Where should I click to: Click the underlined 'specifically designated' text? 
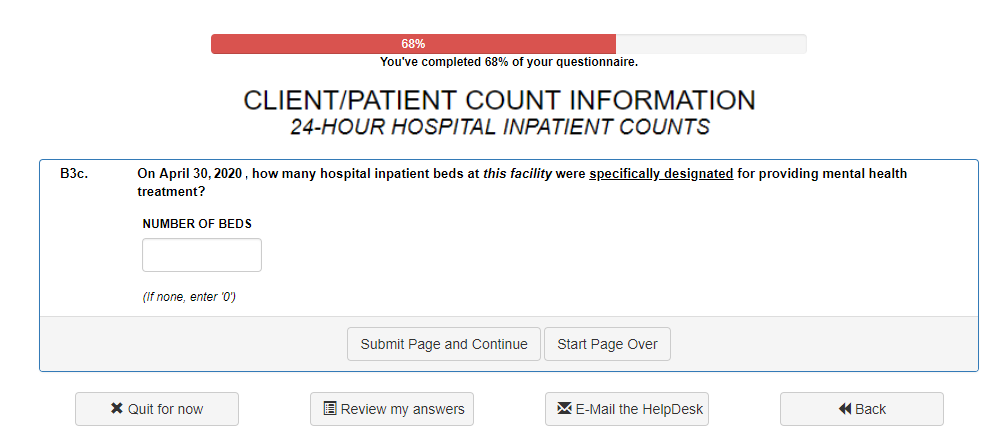[x=661, y=174]
